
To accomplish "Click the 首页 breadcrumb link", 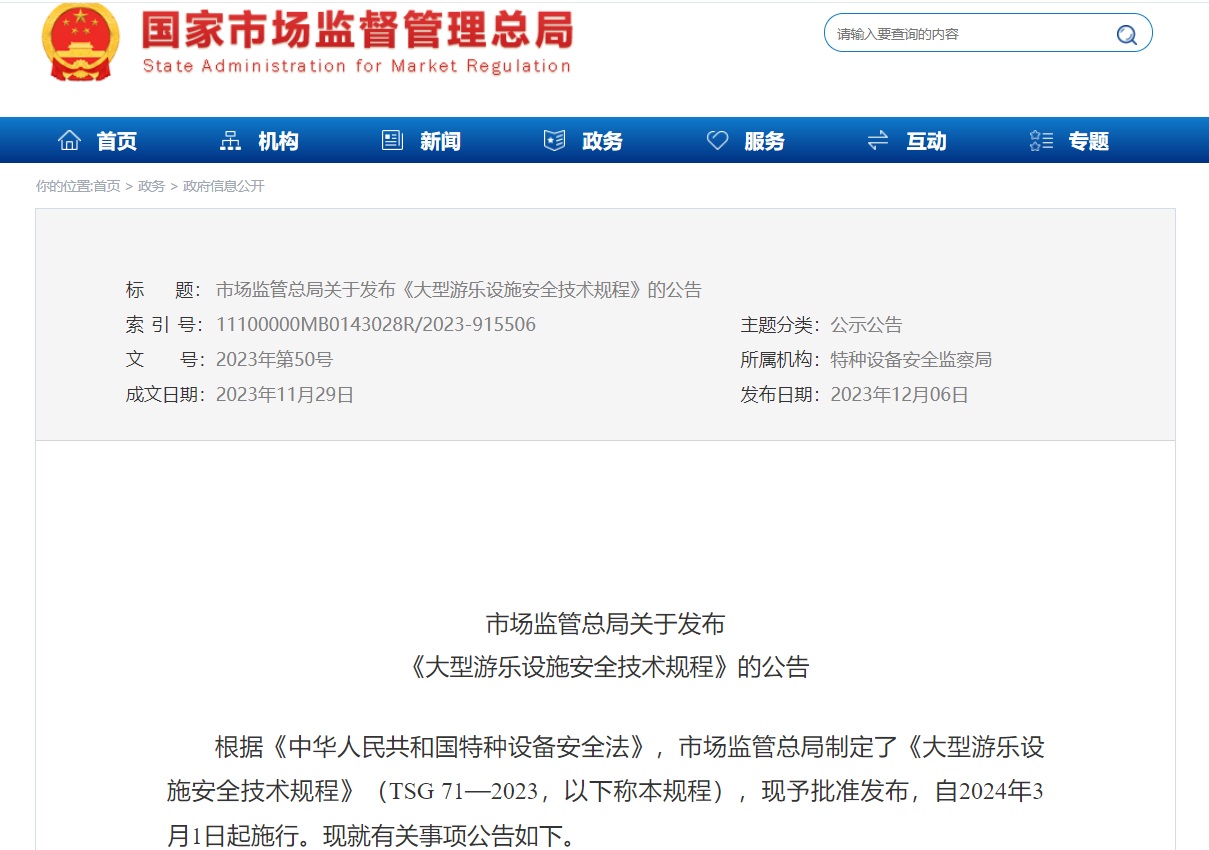I will click(107, 186).
